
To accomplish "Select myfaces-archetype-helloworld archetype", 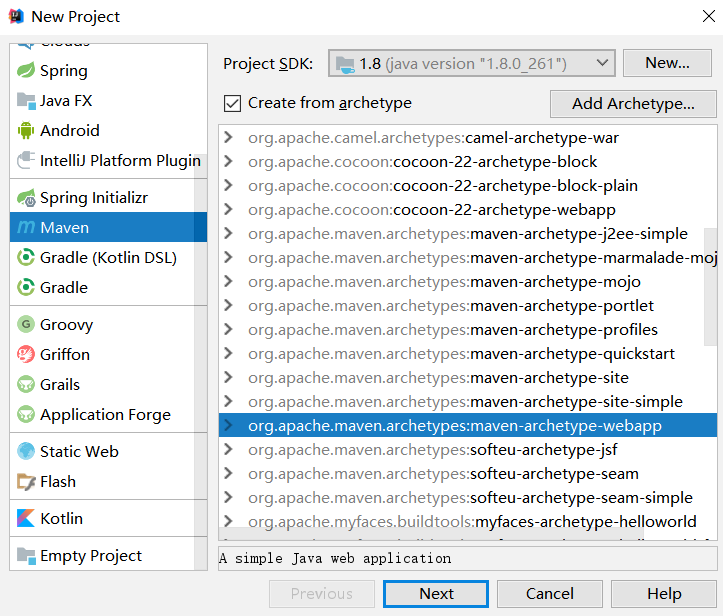I will pos(468,521).
